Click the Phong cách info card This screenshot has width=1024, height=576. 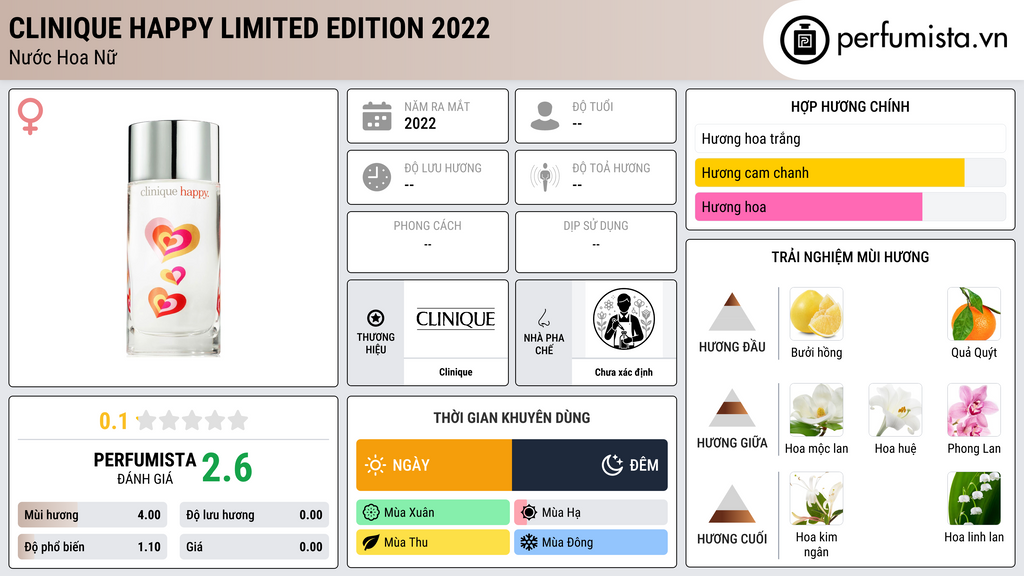[x=428, y=242]
